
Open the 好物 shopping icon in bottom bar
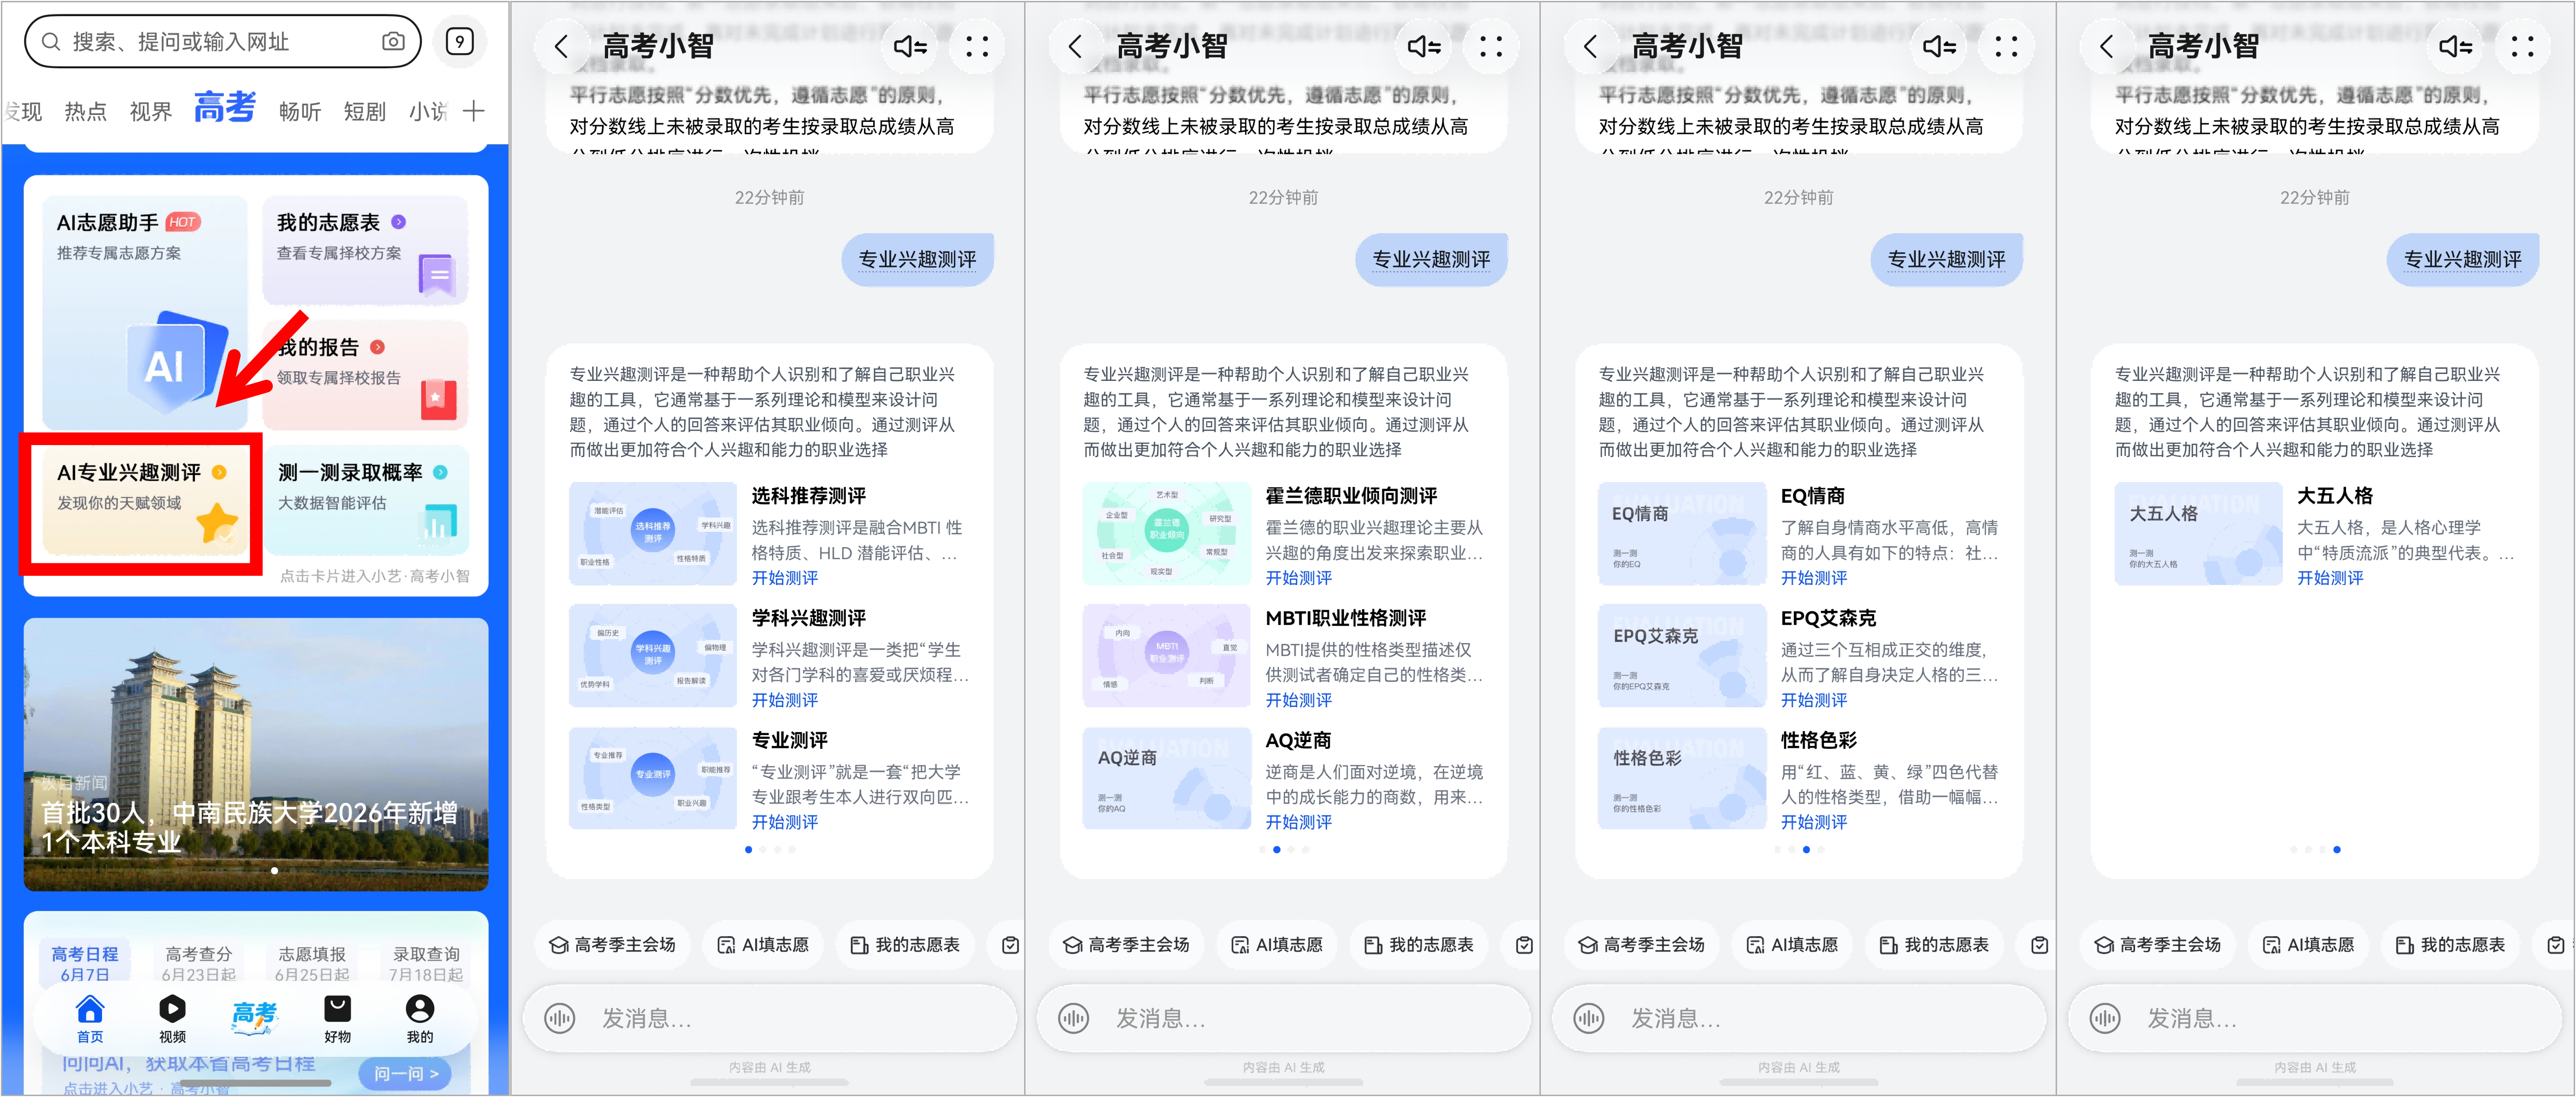[x=337, y=1019]
